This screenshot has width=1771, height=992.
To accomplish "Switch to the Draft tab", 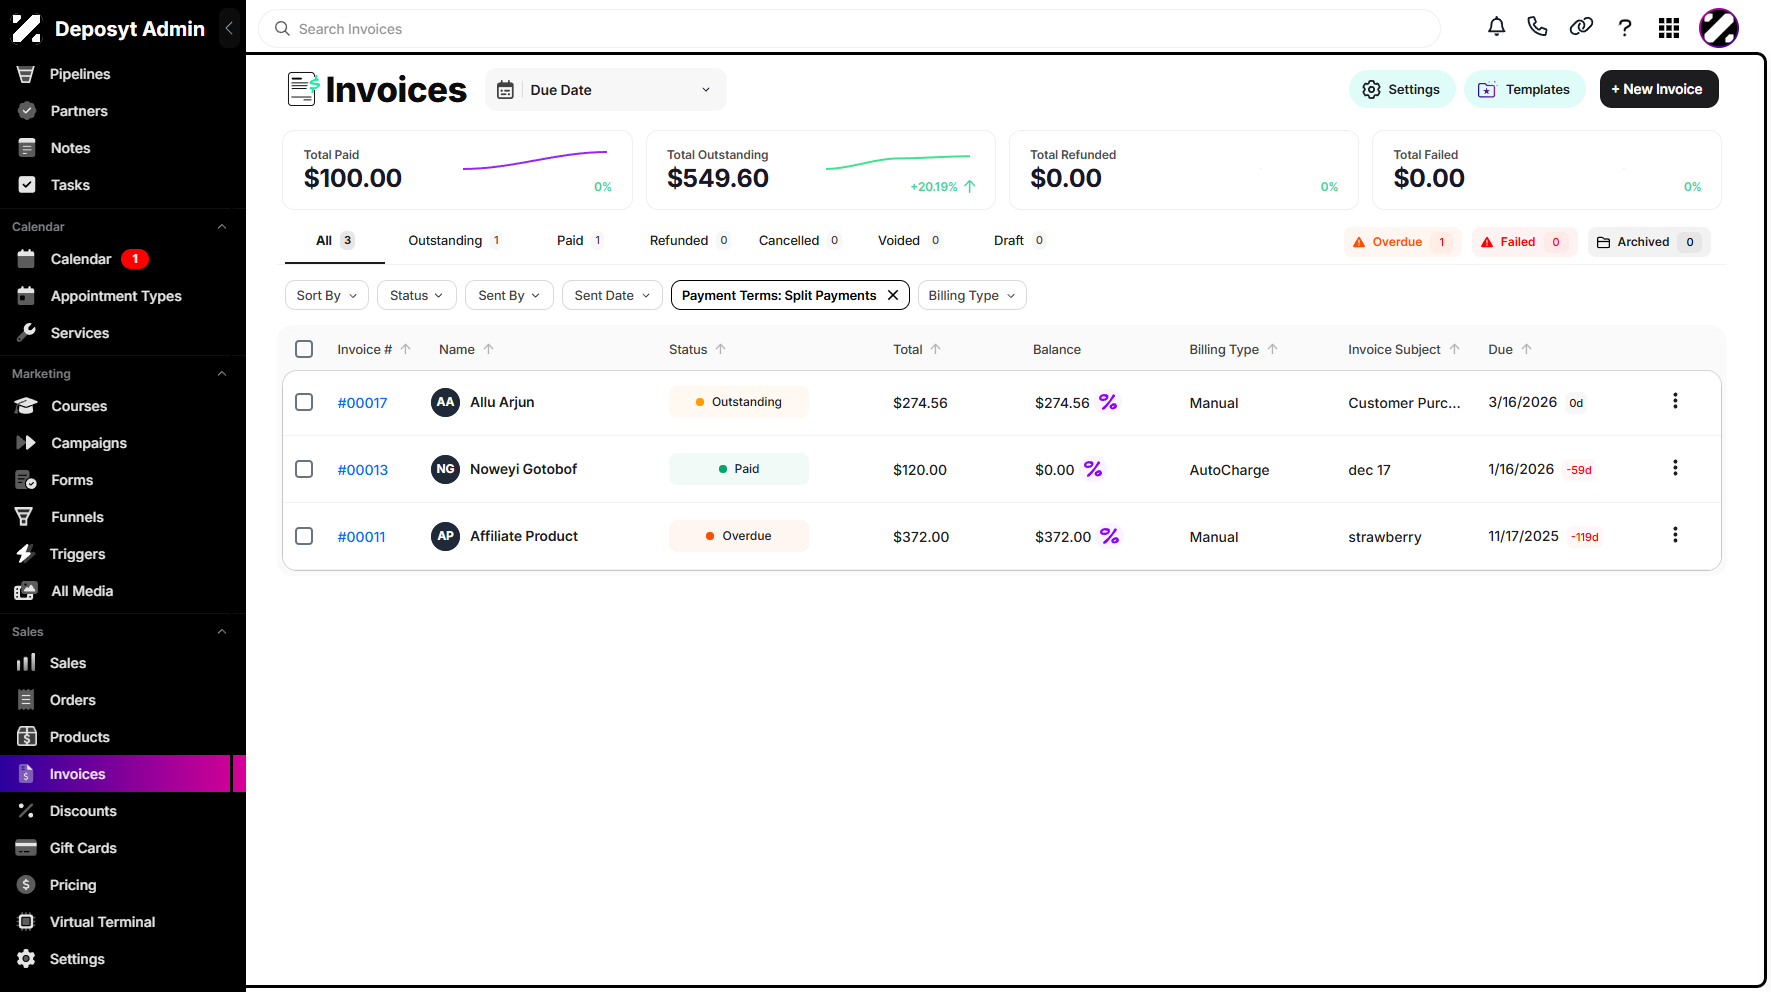I will (x=1019, y=240).
